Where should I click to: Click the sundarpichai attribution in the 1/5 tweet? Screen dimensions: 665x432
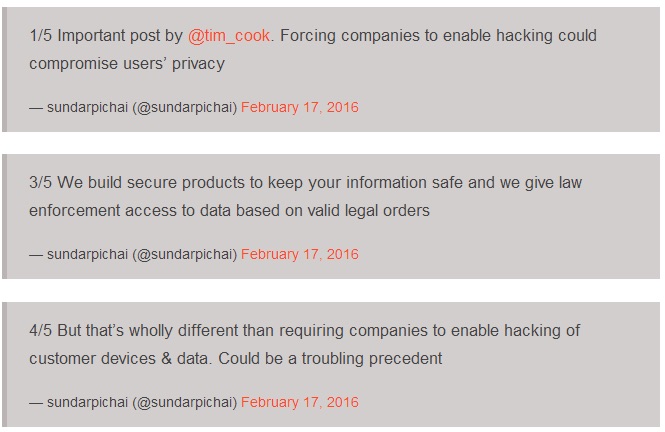coord(87,107)
